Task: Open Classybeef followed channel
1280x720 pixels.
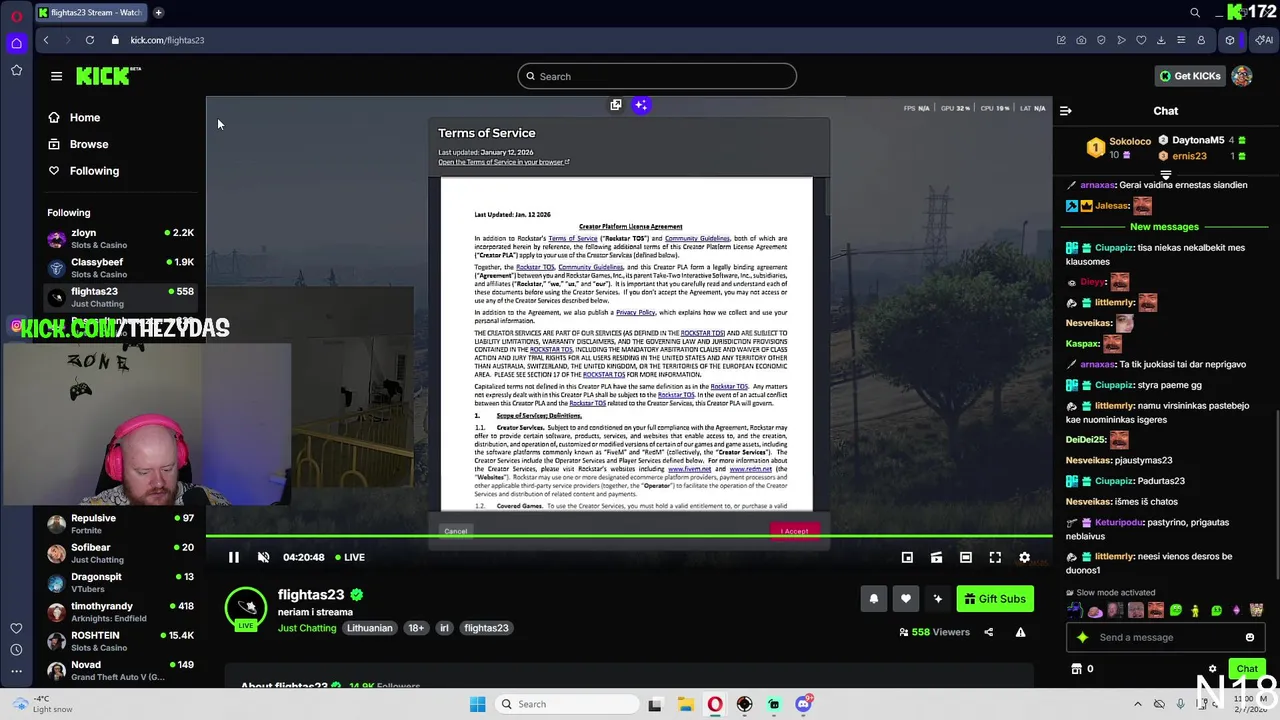Action: 120,267
